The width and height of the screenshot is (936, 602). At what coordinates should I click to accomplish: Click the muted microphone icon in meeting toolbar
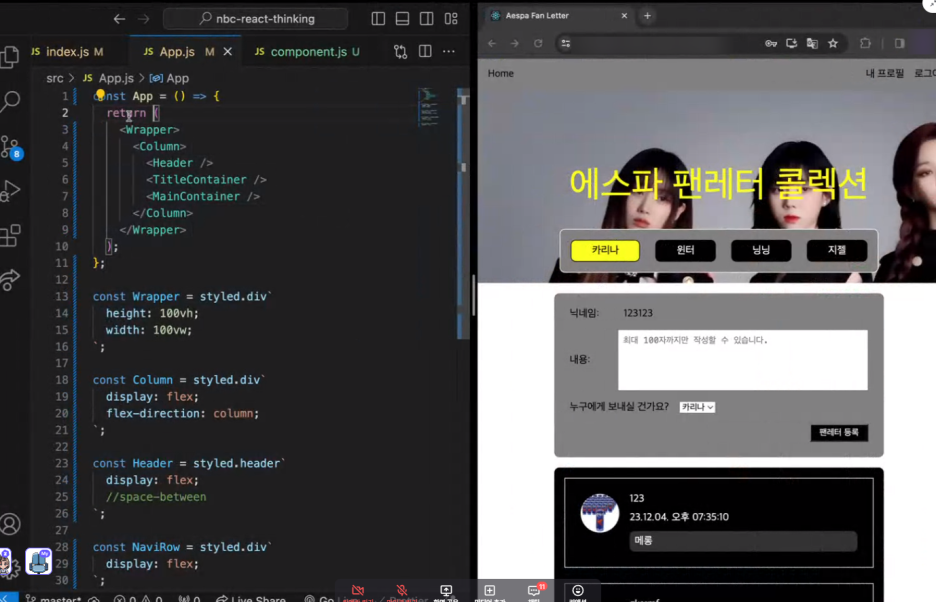coord(402,591)
